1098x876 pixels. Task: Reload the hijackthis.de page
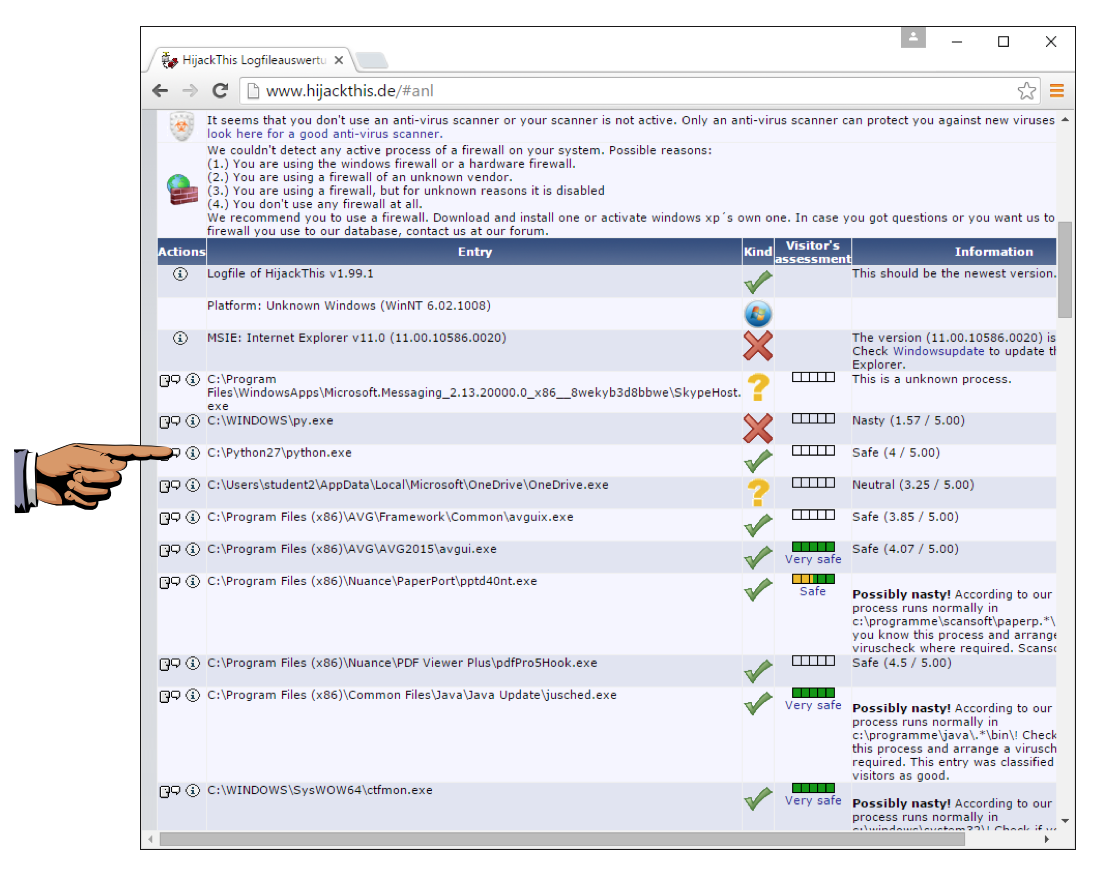pos(221,90)
